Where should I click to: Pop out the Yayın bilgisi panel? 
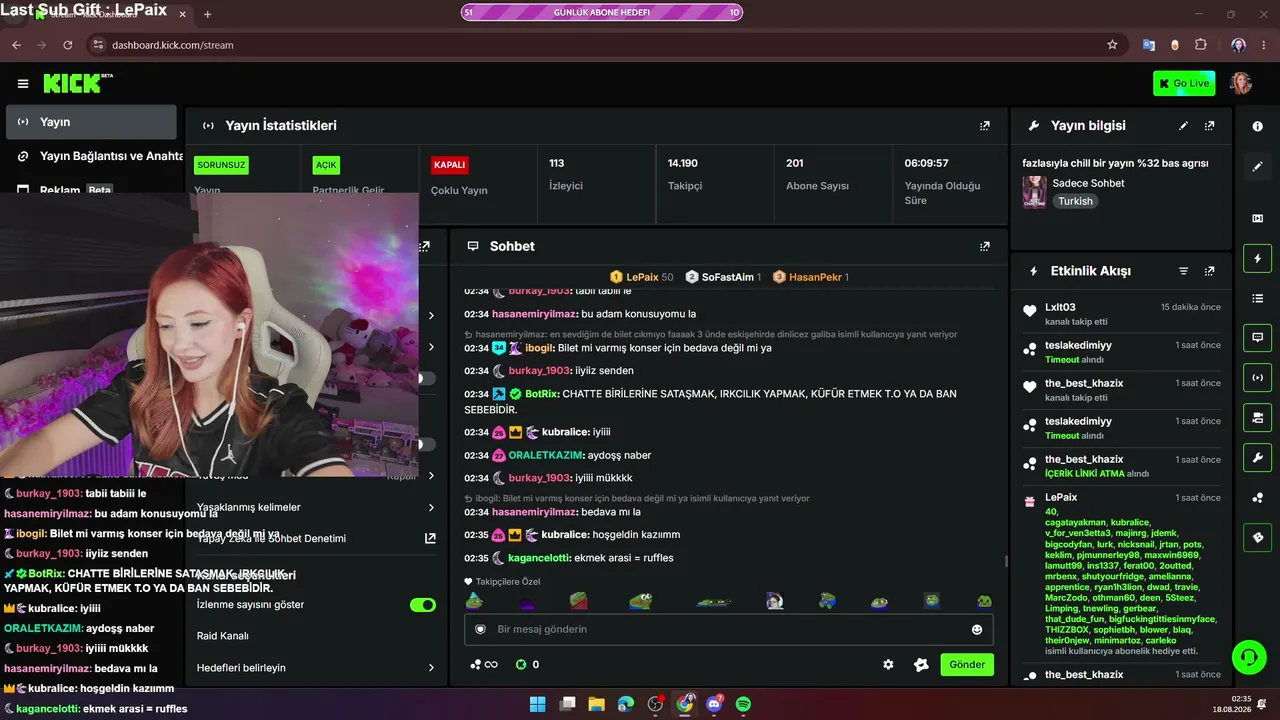point(1210,126)
